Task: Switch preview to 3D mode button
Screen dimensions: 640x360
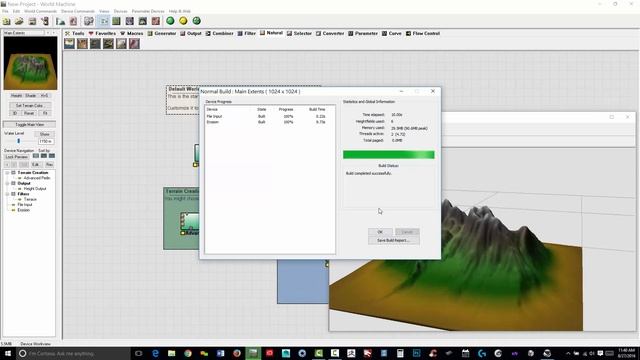Action: 15,113
